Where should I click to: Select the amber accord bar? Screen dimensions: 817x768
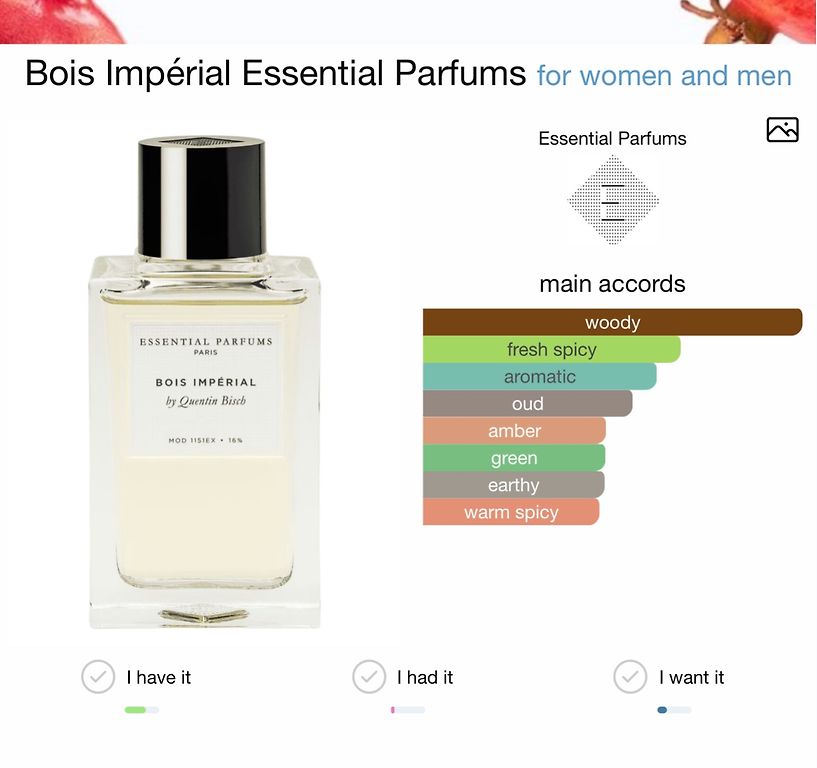pos(514,430)
